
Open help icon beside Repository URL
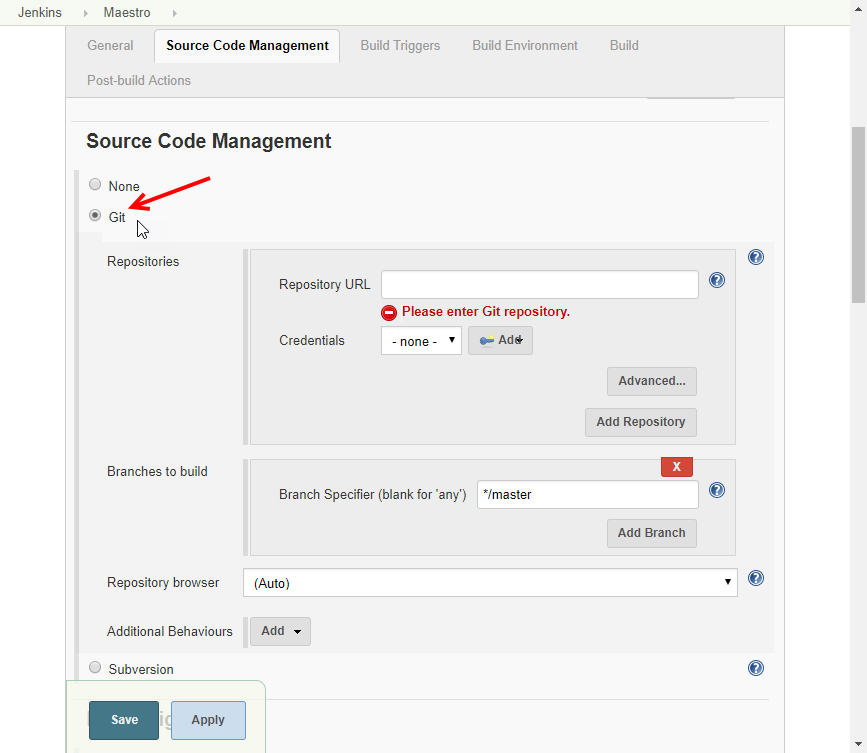pos(716,280)
